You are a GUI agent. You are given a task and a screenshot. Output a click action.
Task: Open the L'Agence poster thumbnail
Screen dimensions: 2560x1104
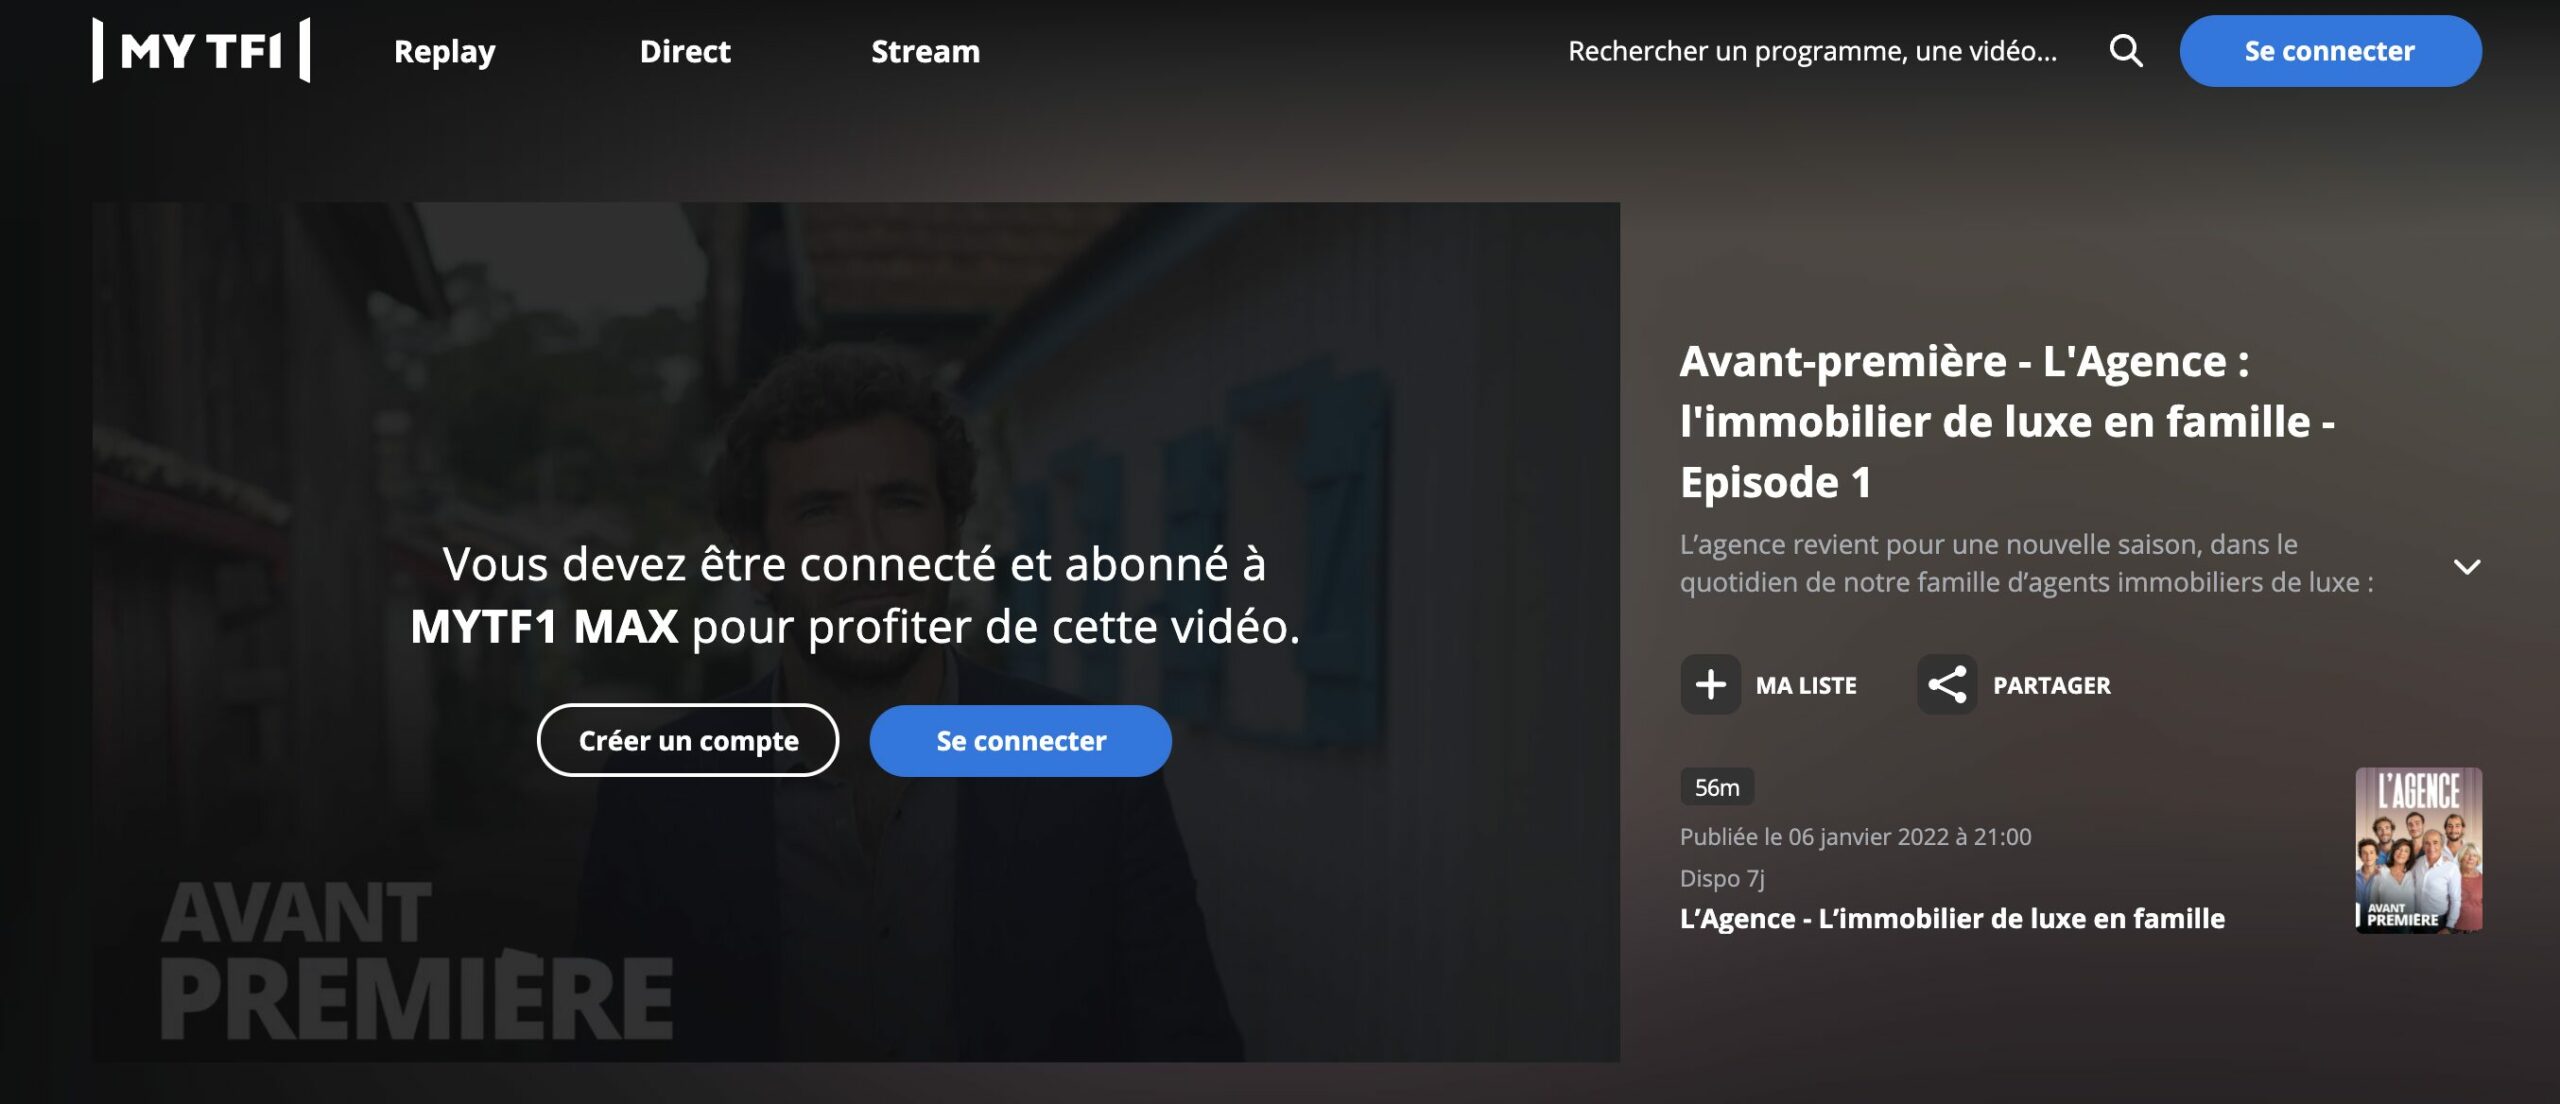[x=2418, y=850]
